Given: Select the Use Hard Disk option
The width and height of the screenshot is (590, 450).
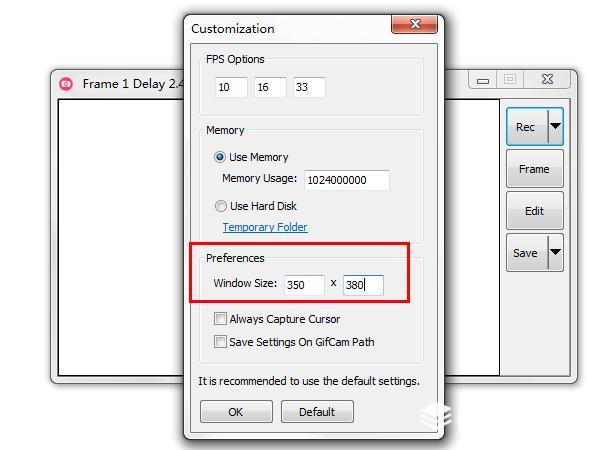Looking at the screenshot, I should [220, 206].
